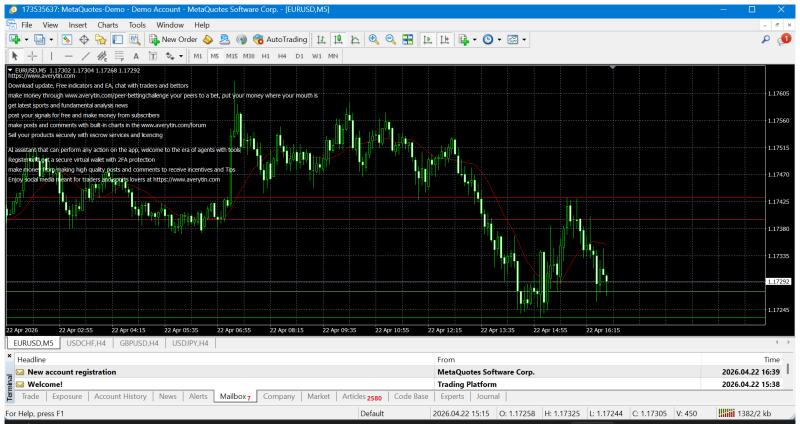Toggle the Market Watch window icon
This screenshot has height=424, width=800.
(x=67, y=39)
